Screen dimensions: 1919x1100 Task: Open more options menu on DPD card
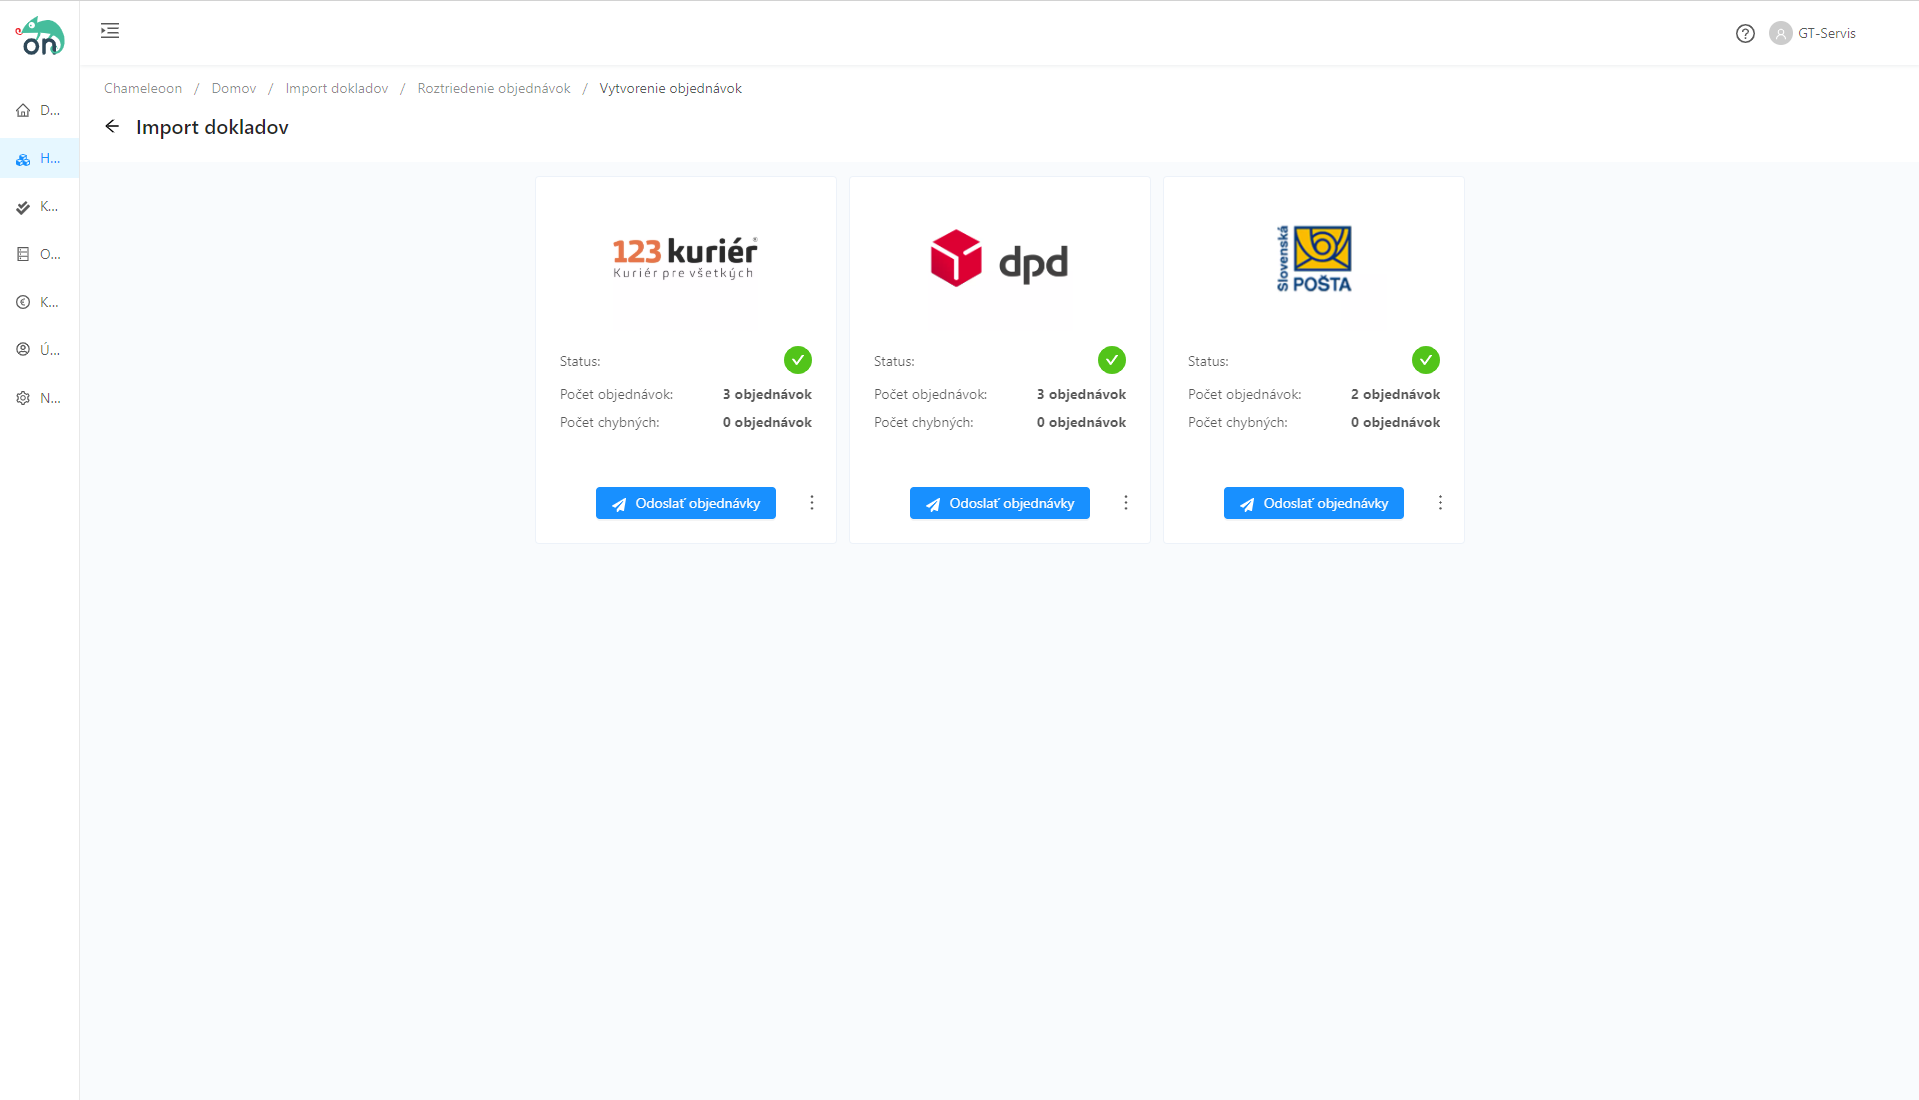tap(1126, 503)
